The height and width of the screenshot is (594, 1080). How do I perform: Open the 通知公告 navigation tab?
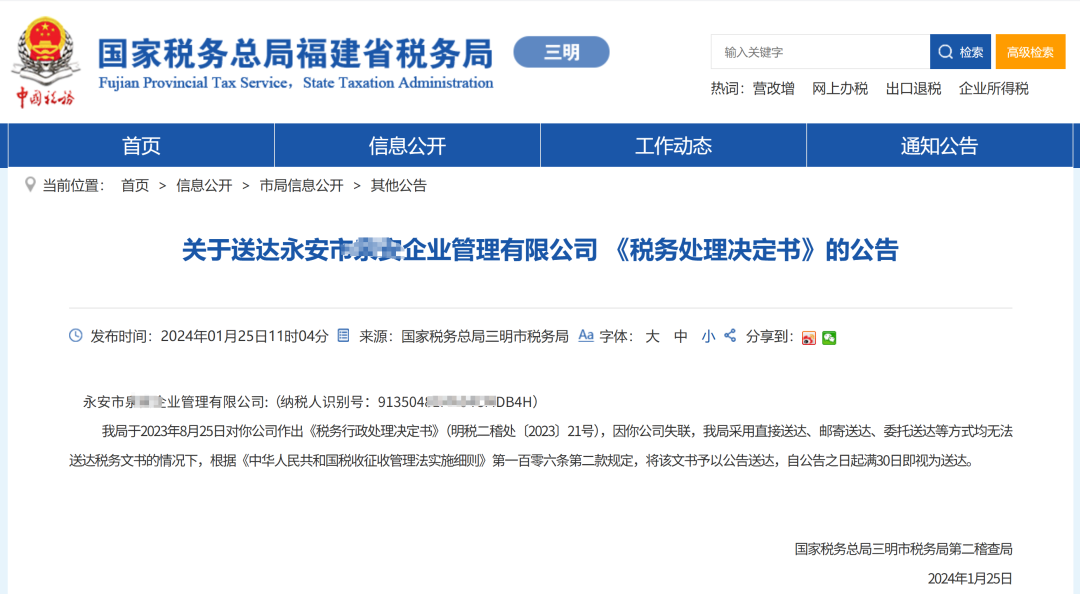tap(939, 145)
